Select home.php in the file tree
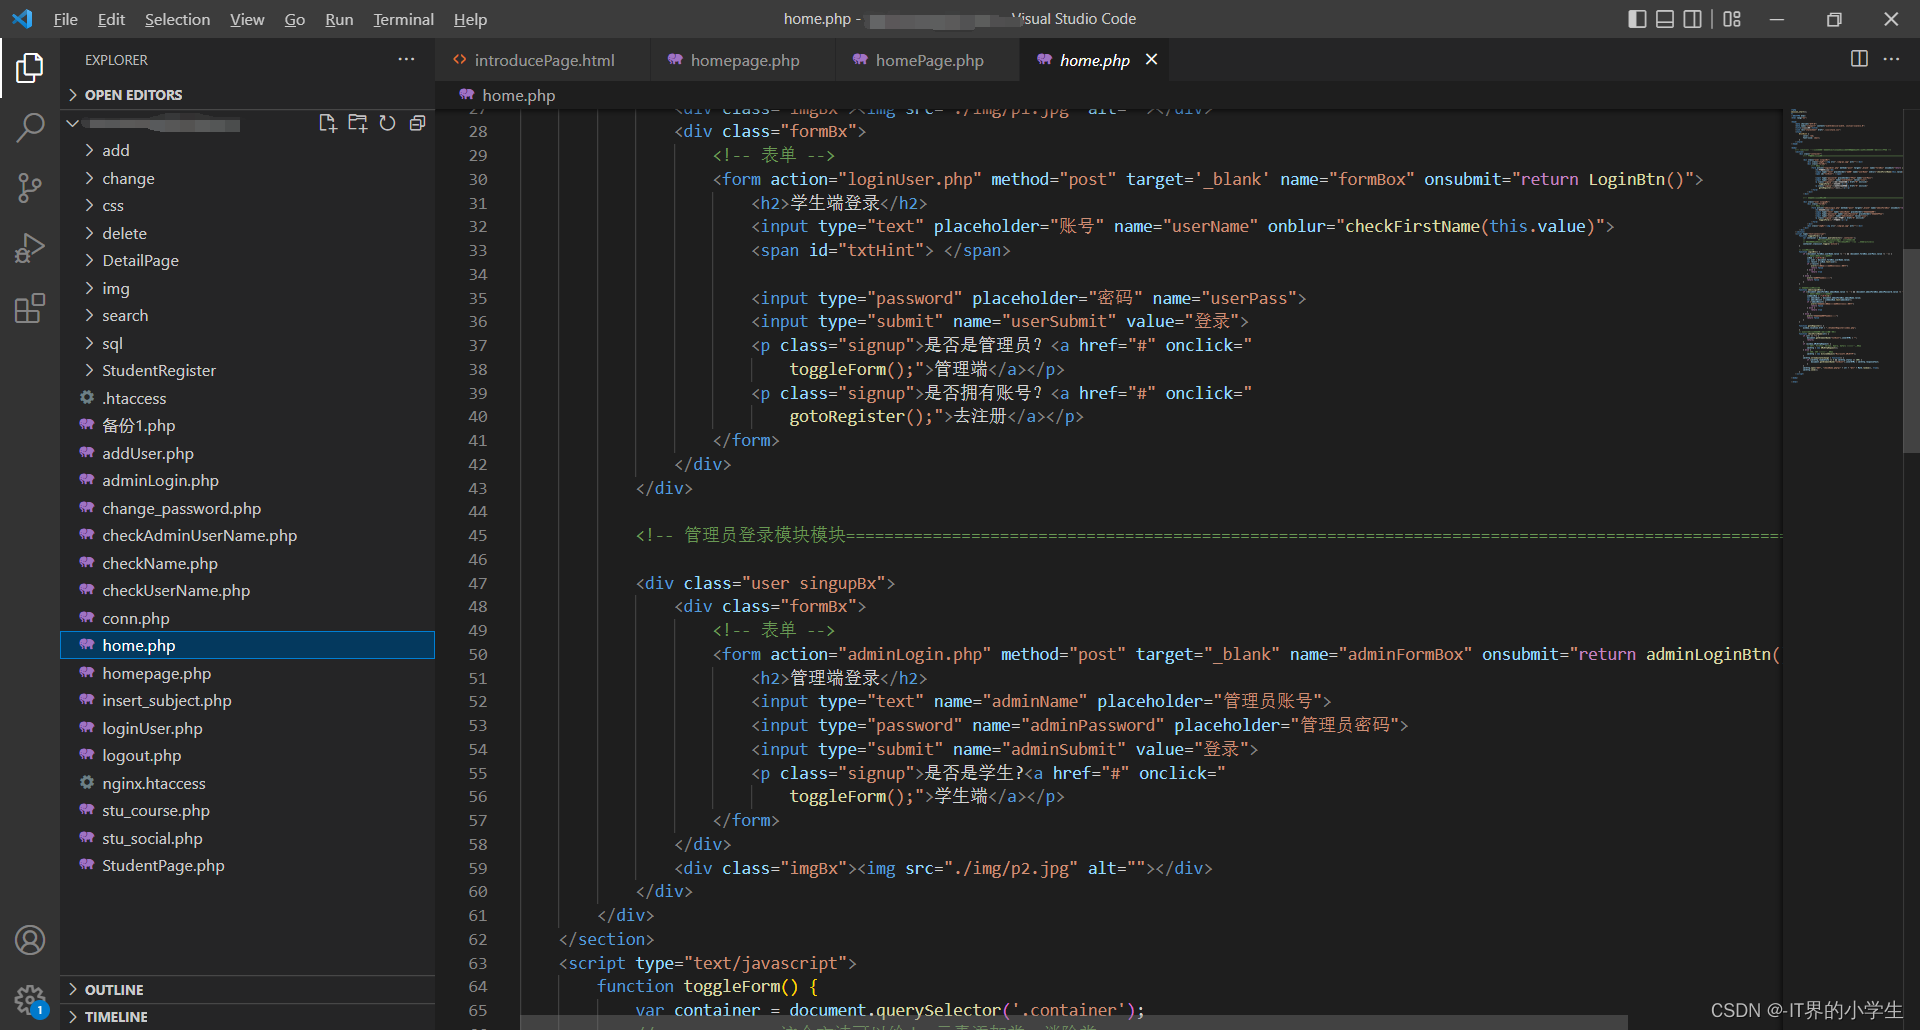Image resolution: width=1920 pixels, height=1030 pixels. (247, 646)
